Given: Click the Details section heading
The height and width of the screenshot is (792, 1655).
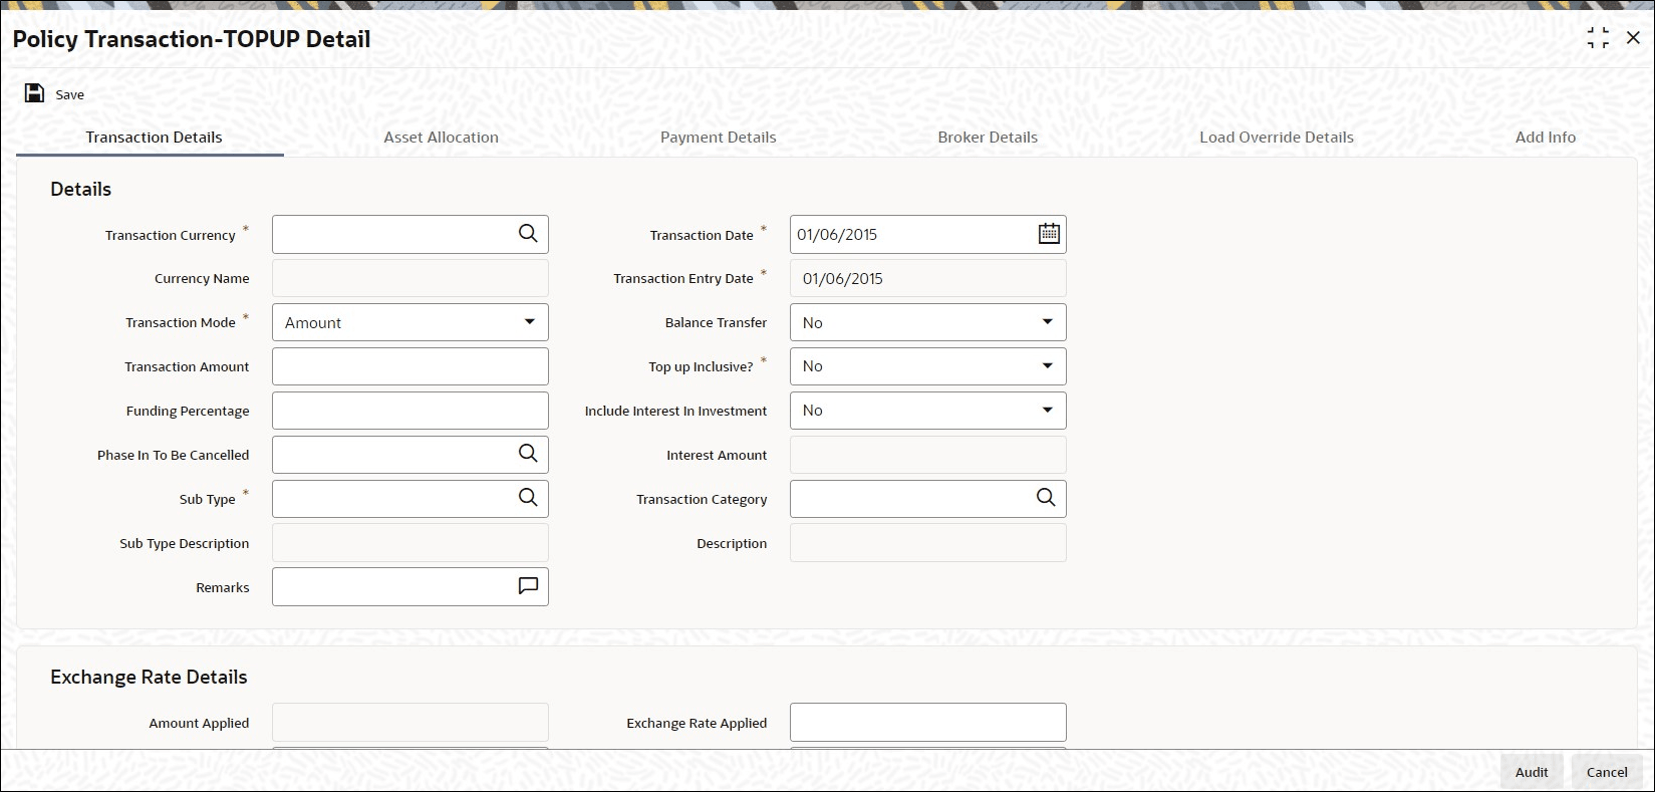Looking at the screenshot, I should point(81,189).
